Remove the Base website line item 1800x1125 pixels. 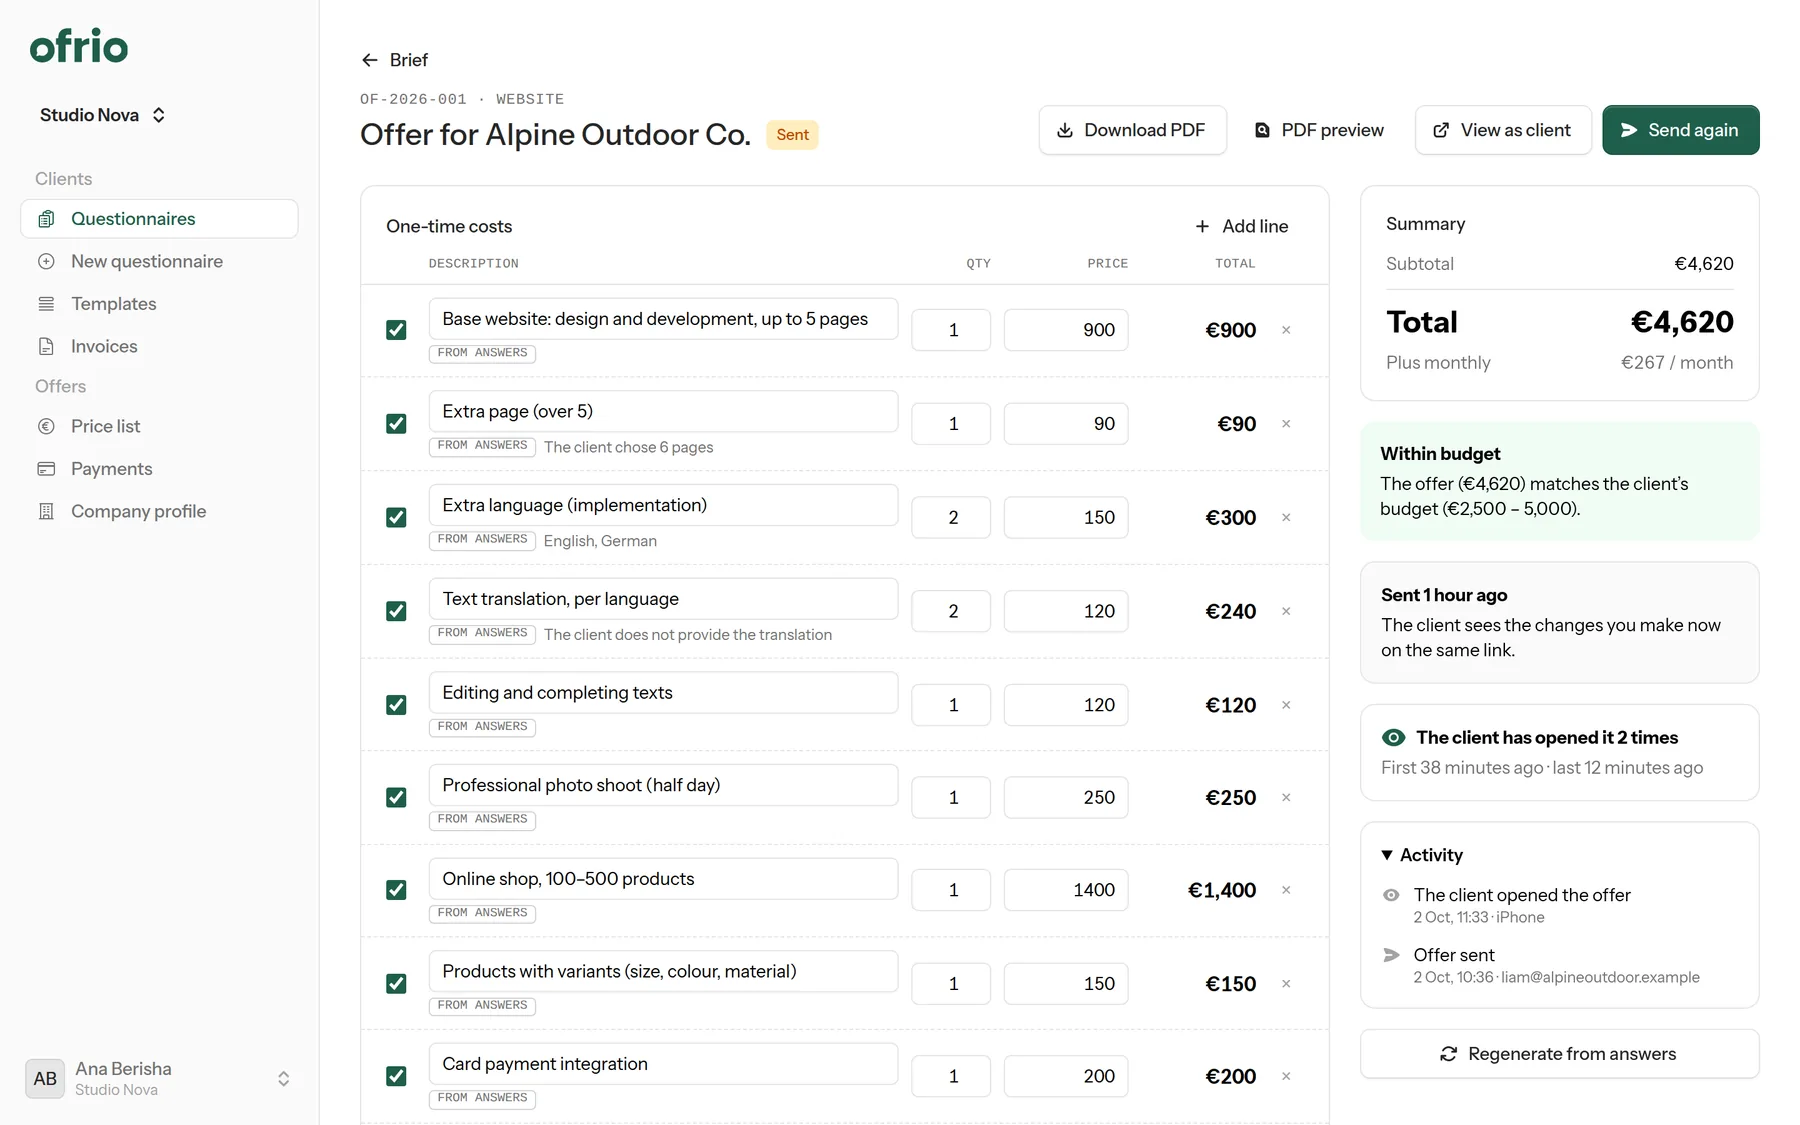1286,330
